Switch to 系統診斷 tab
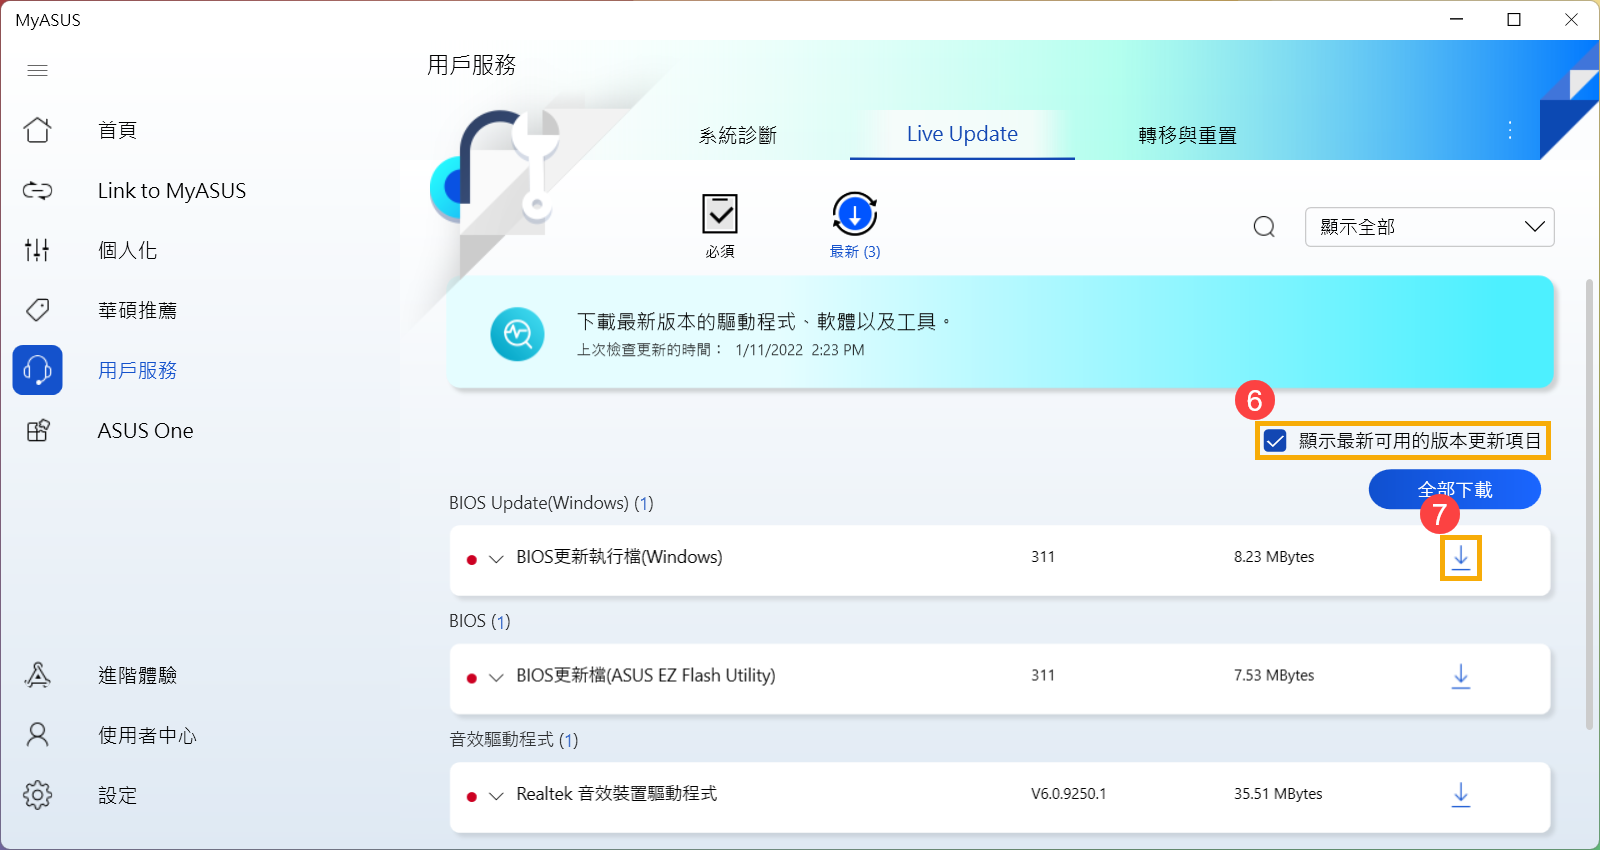 point(738,135)
